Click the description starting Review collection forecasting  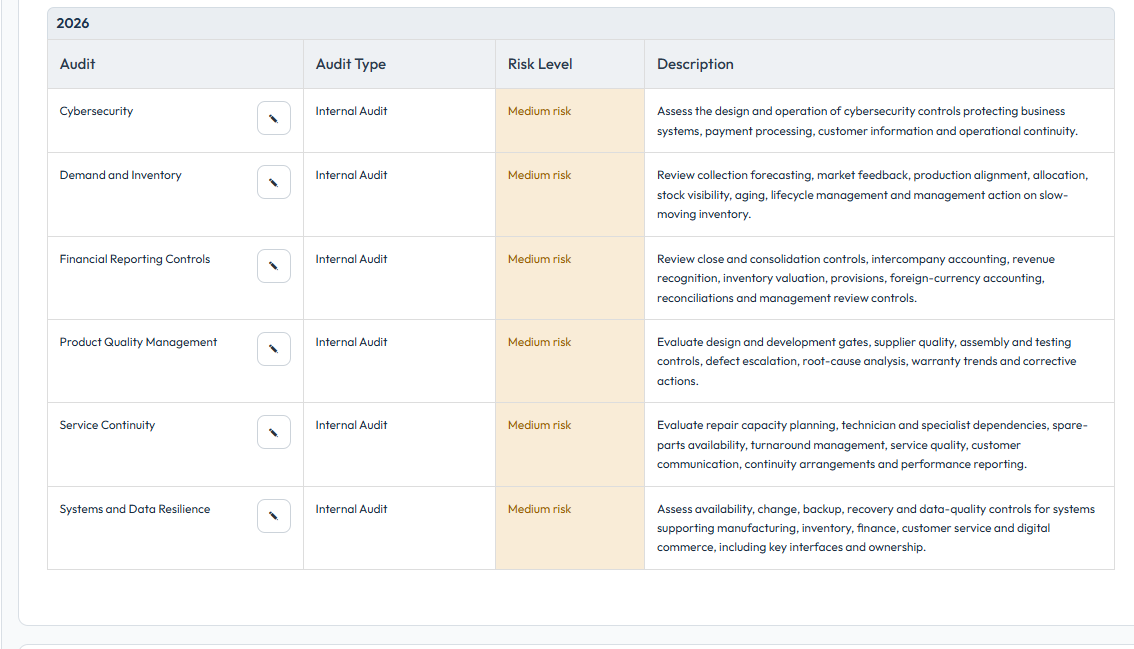coord(872,195)
